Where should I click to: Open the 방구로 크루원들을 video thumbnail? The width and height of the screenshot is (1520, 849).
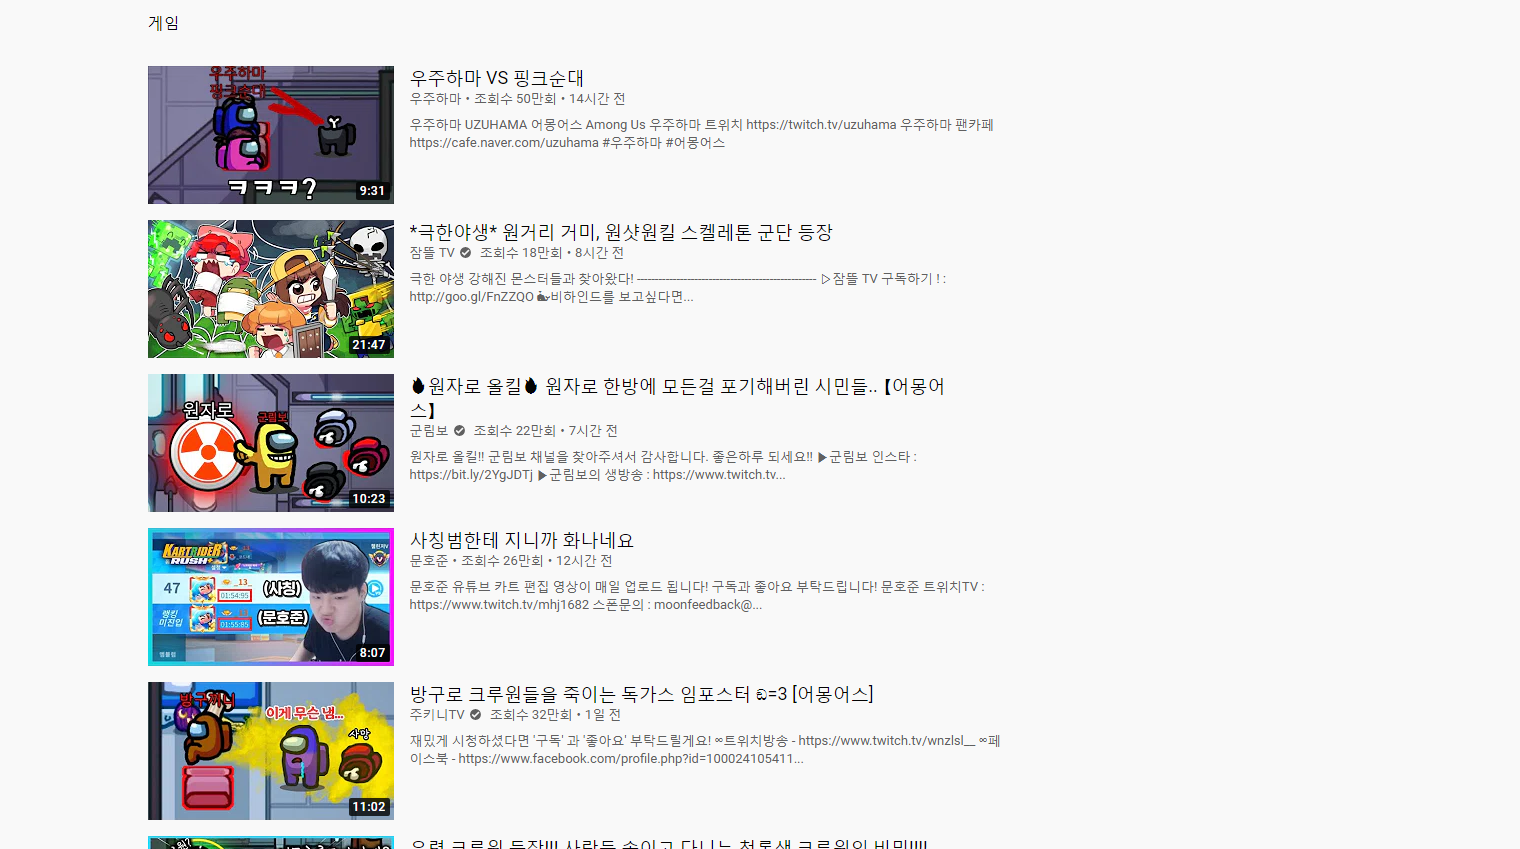point(271,751)
